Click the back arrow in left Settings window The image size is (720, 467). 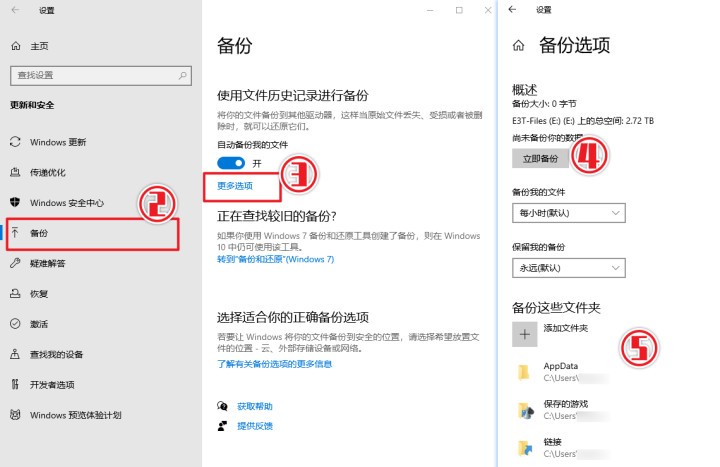(x=15, y=10)
